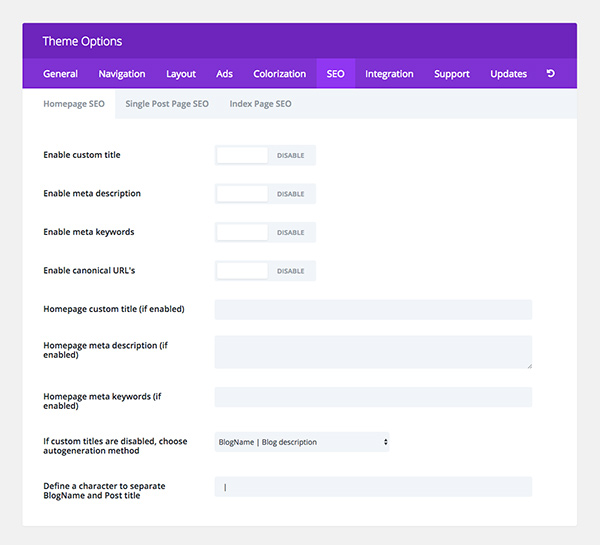Viewport: 600px width, 545px height.
Task: Open the Integration tab
Action: point(389,73)
